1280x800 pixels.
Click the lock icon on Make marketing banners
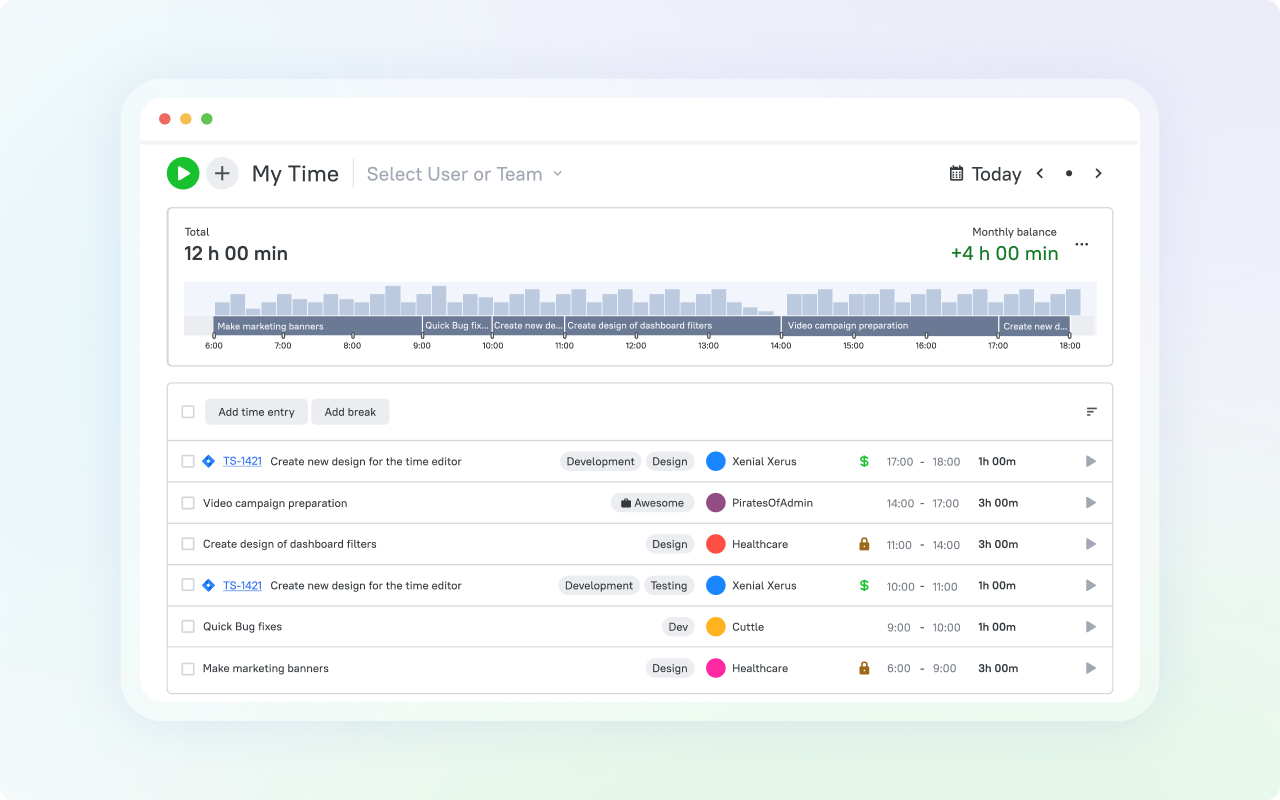pyautogui.click(x=864, y=668)
